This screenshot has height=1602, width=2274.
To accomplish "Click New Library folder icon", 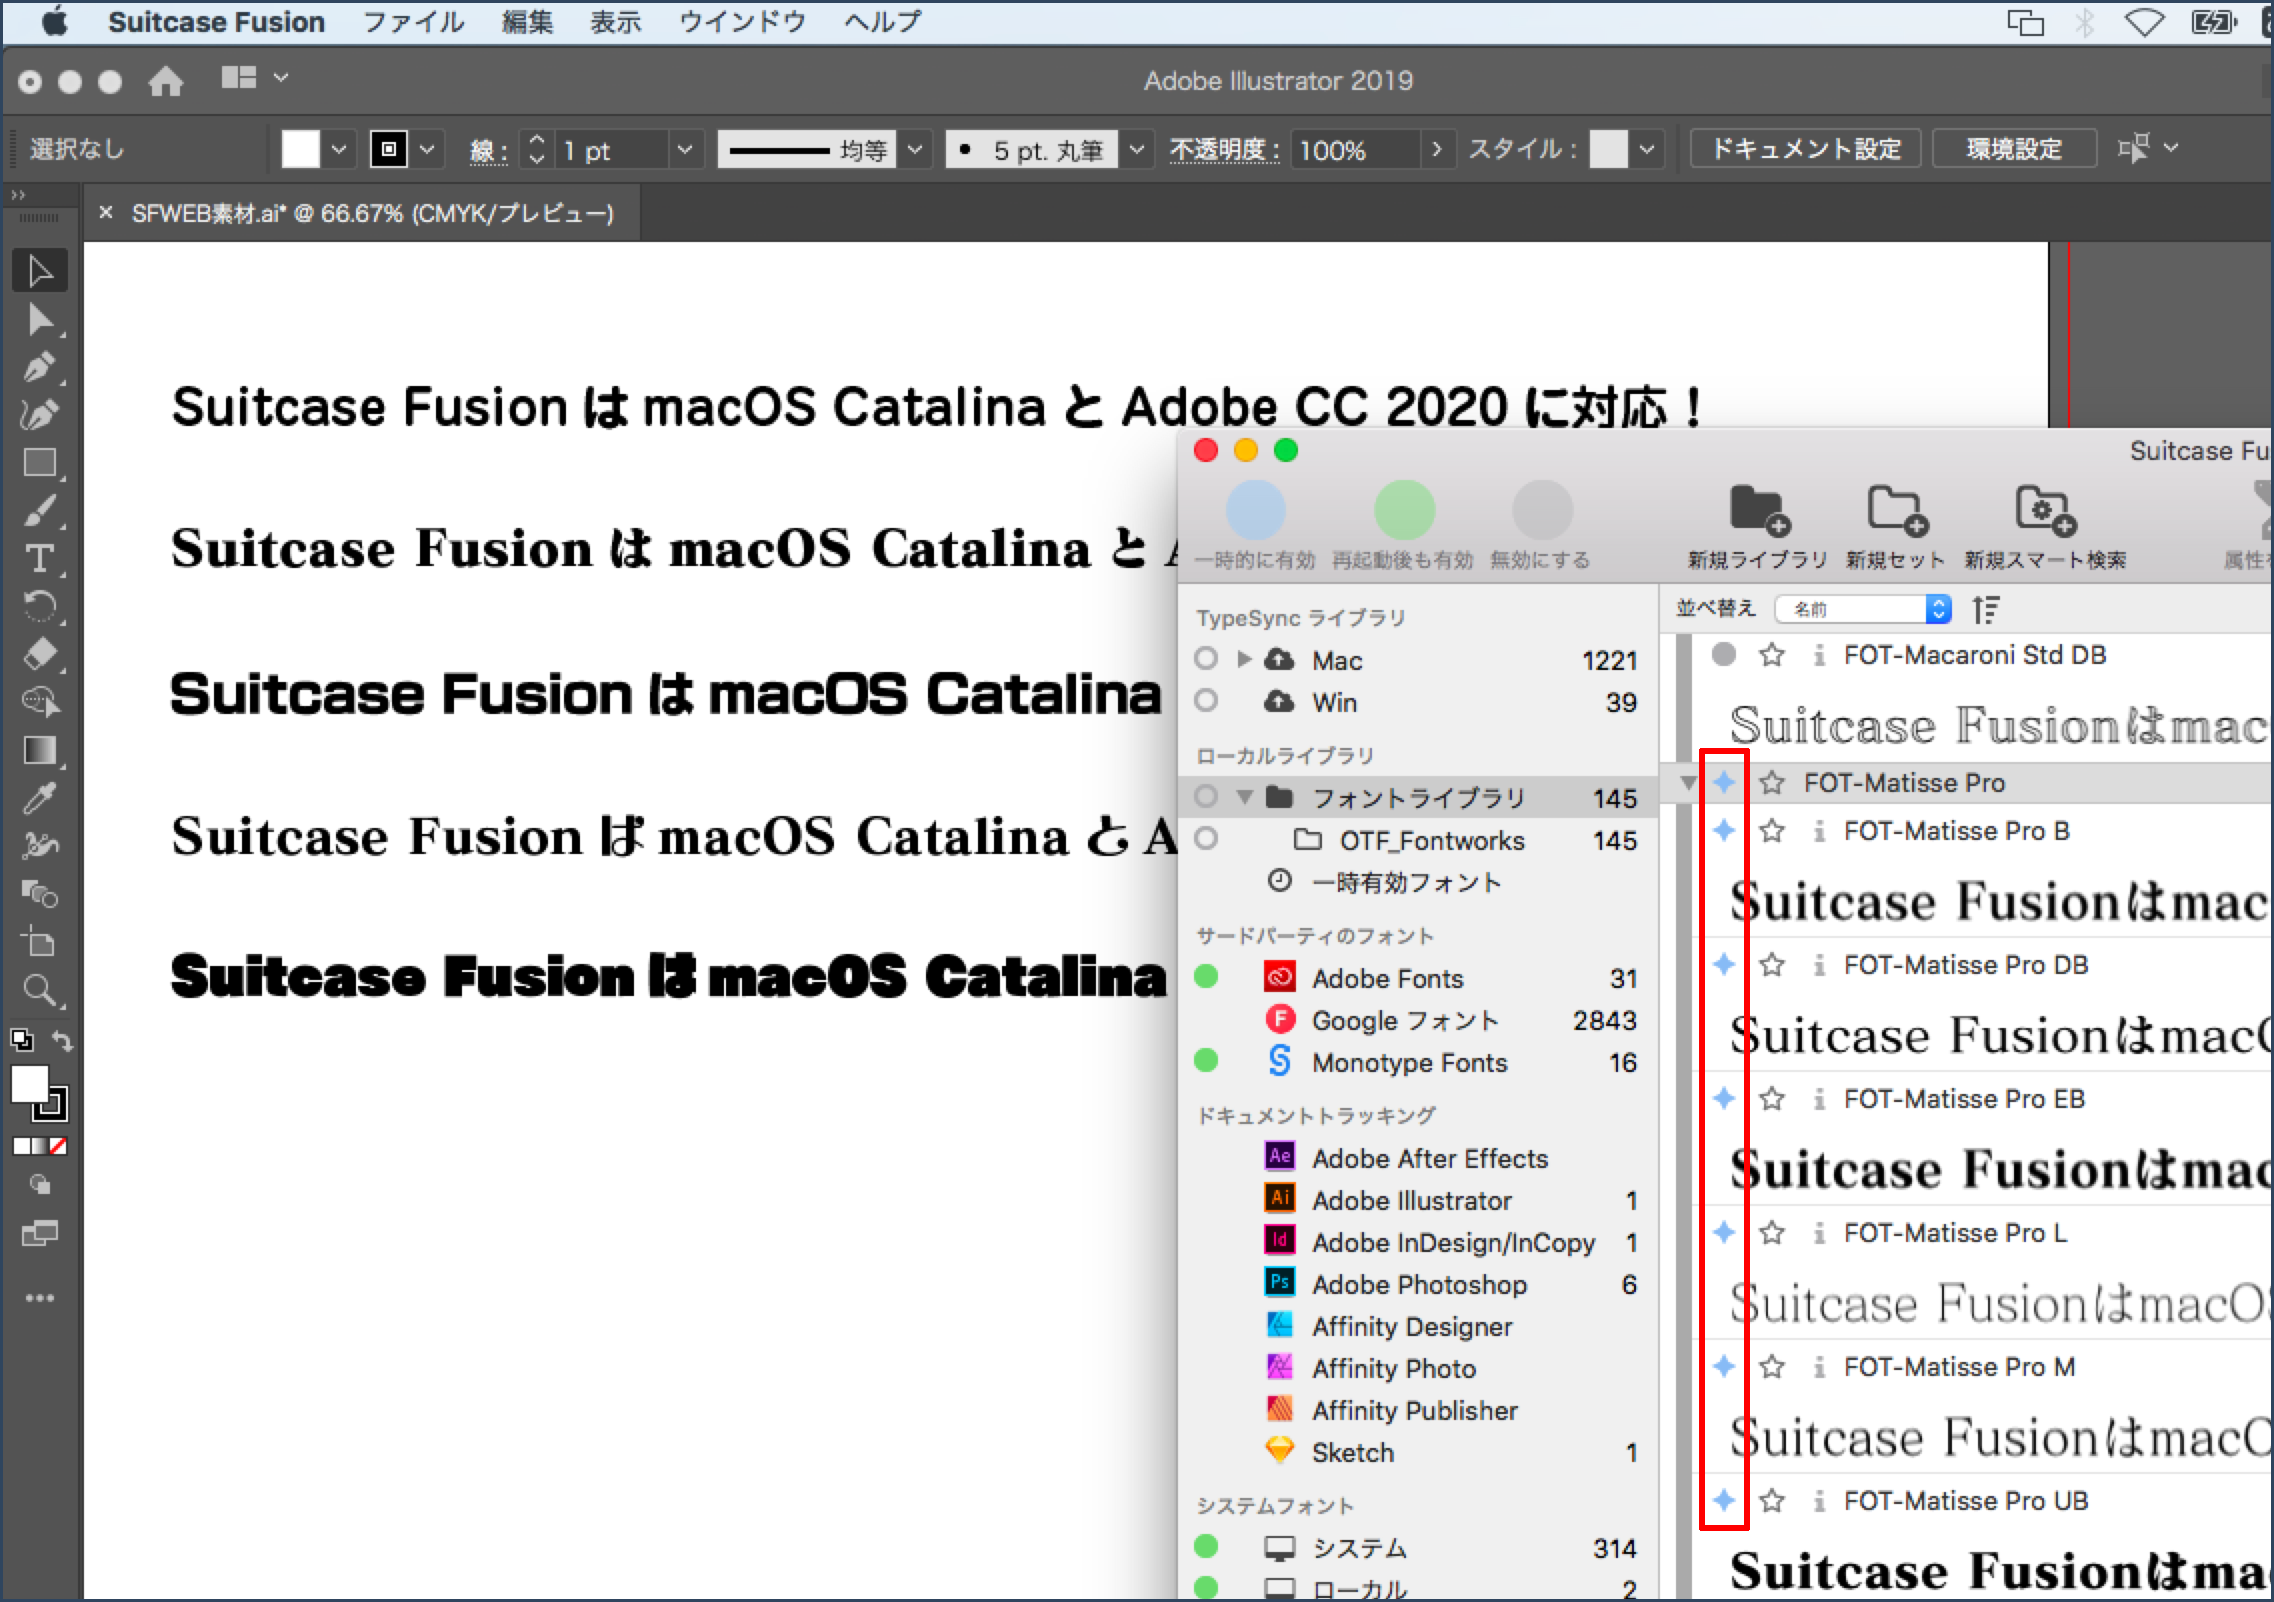I will (1758, 510).
